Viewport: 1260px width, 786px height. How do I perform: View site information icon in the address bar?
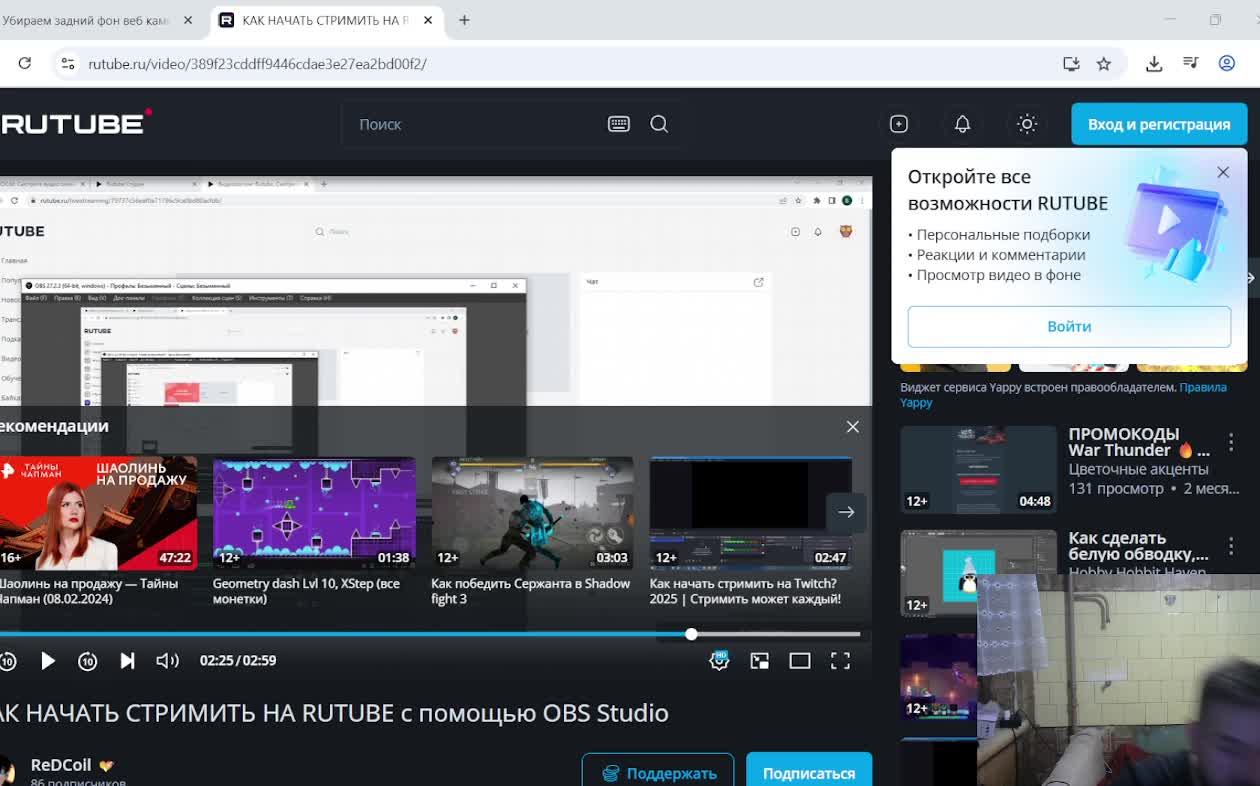pyautogui.click(x=68, y=63)
